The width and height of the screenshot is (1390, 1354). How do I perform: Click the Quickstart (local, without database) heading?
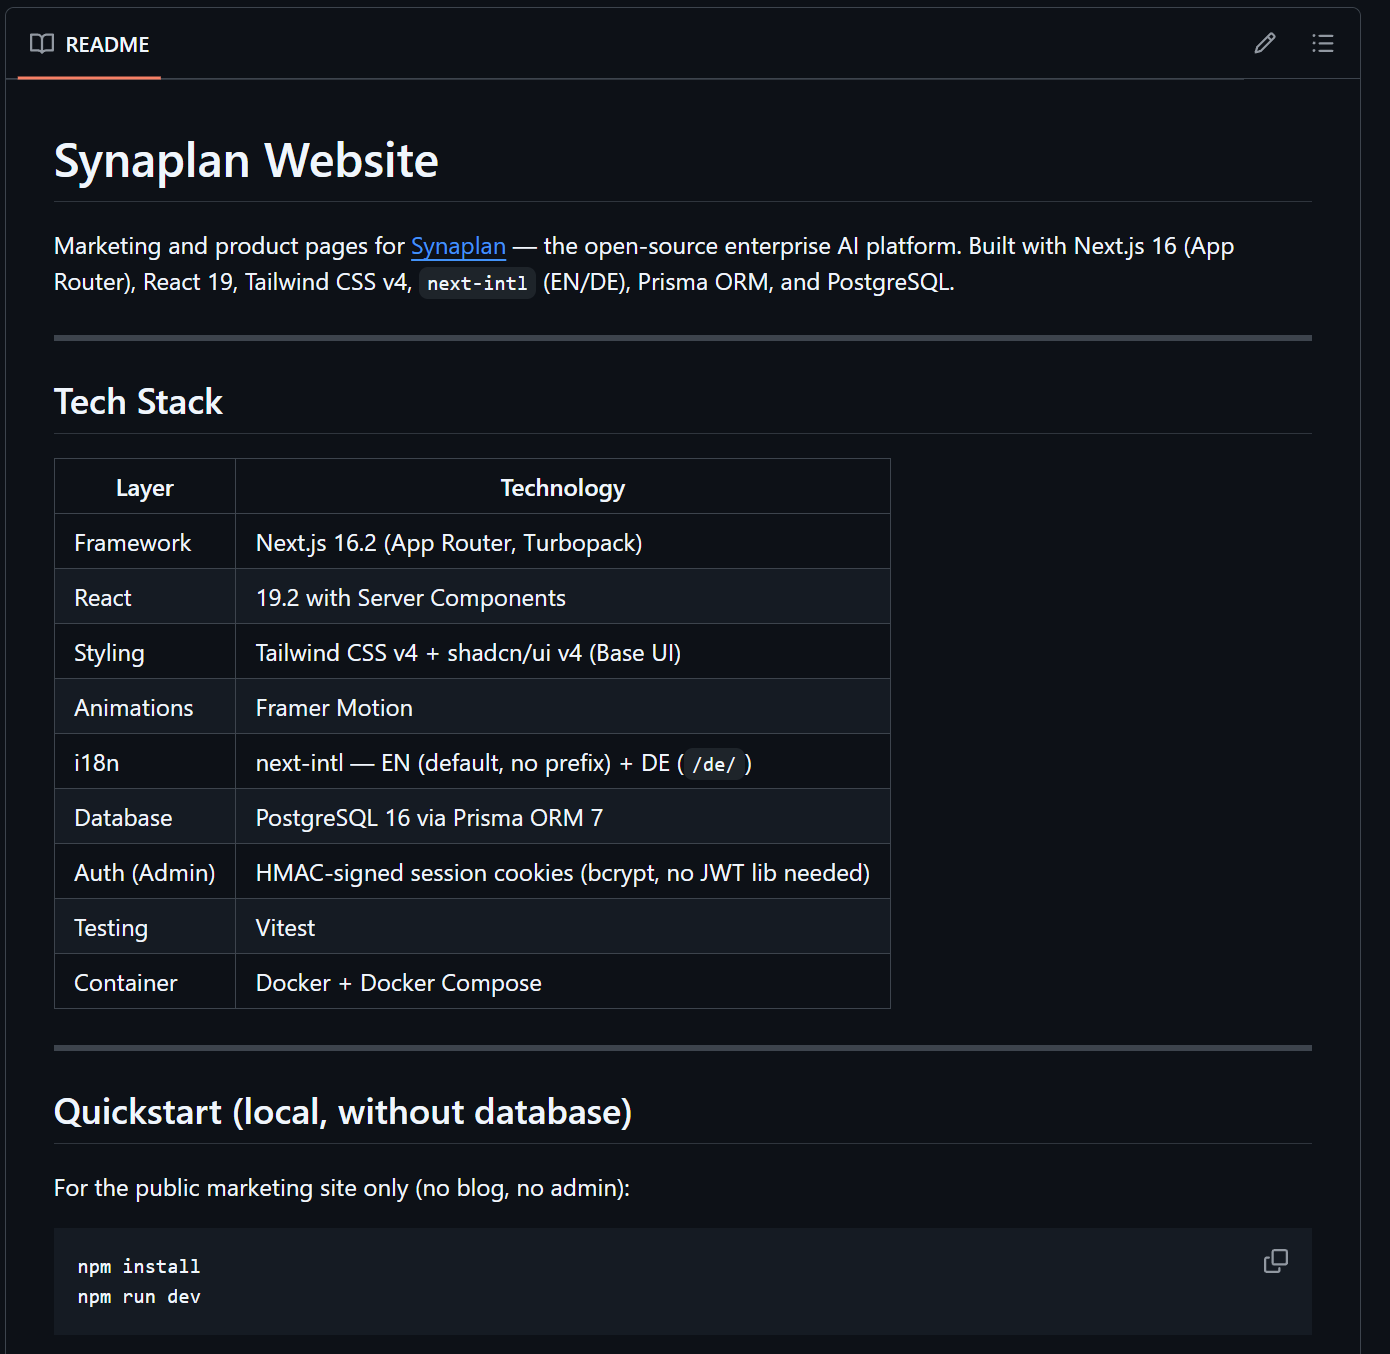(343, 1112)
